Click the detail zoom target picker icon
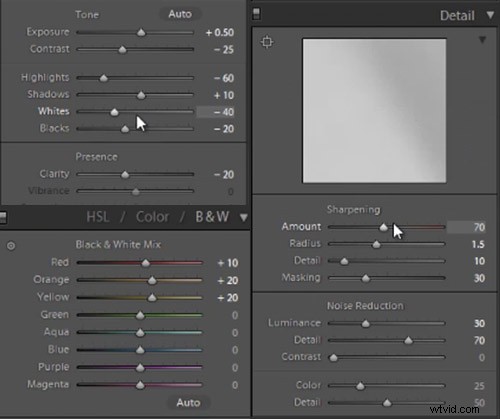The image size is (500, 419). click(267, 42)
